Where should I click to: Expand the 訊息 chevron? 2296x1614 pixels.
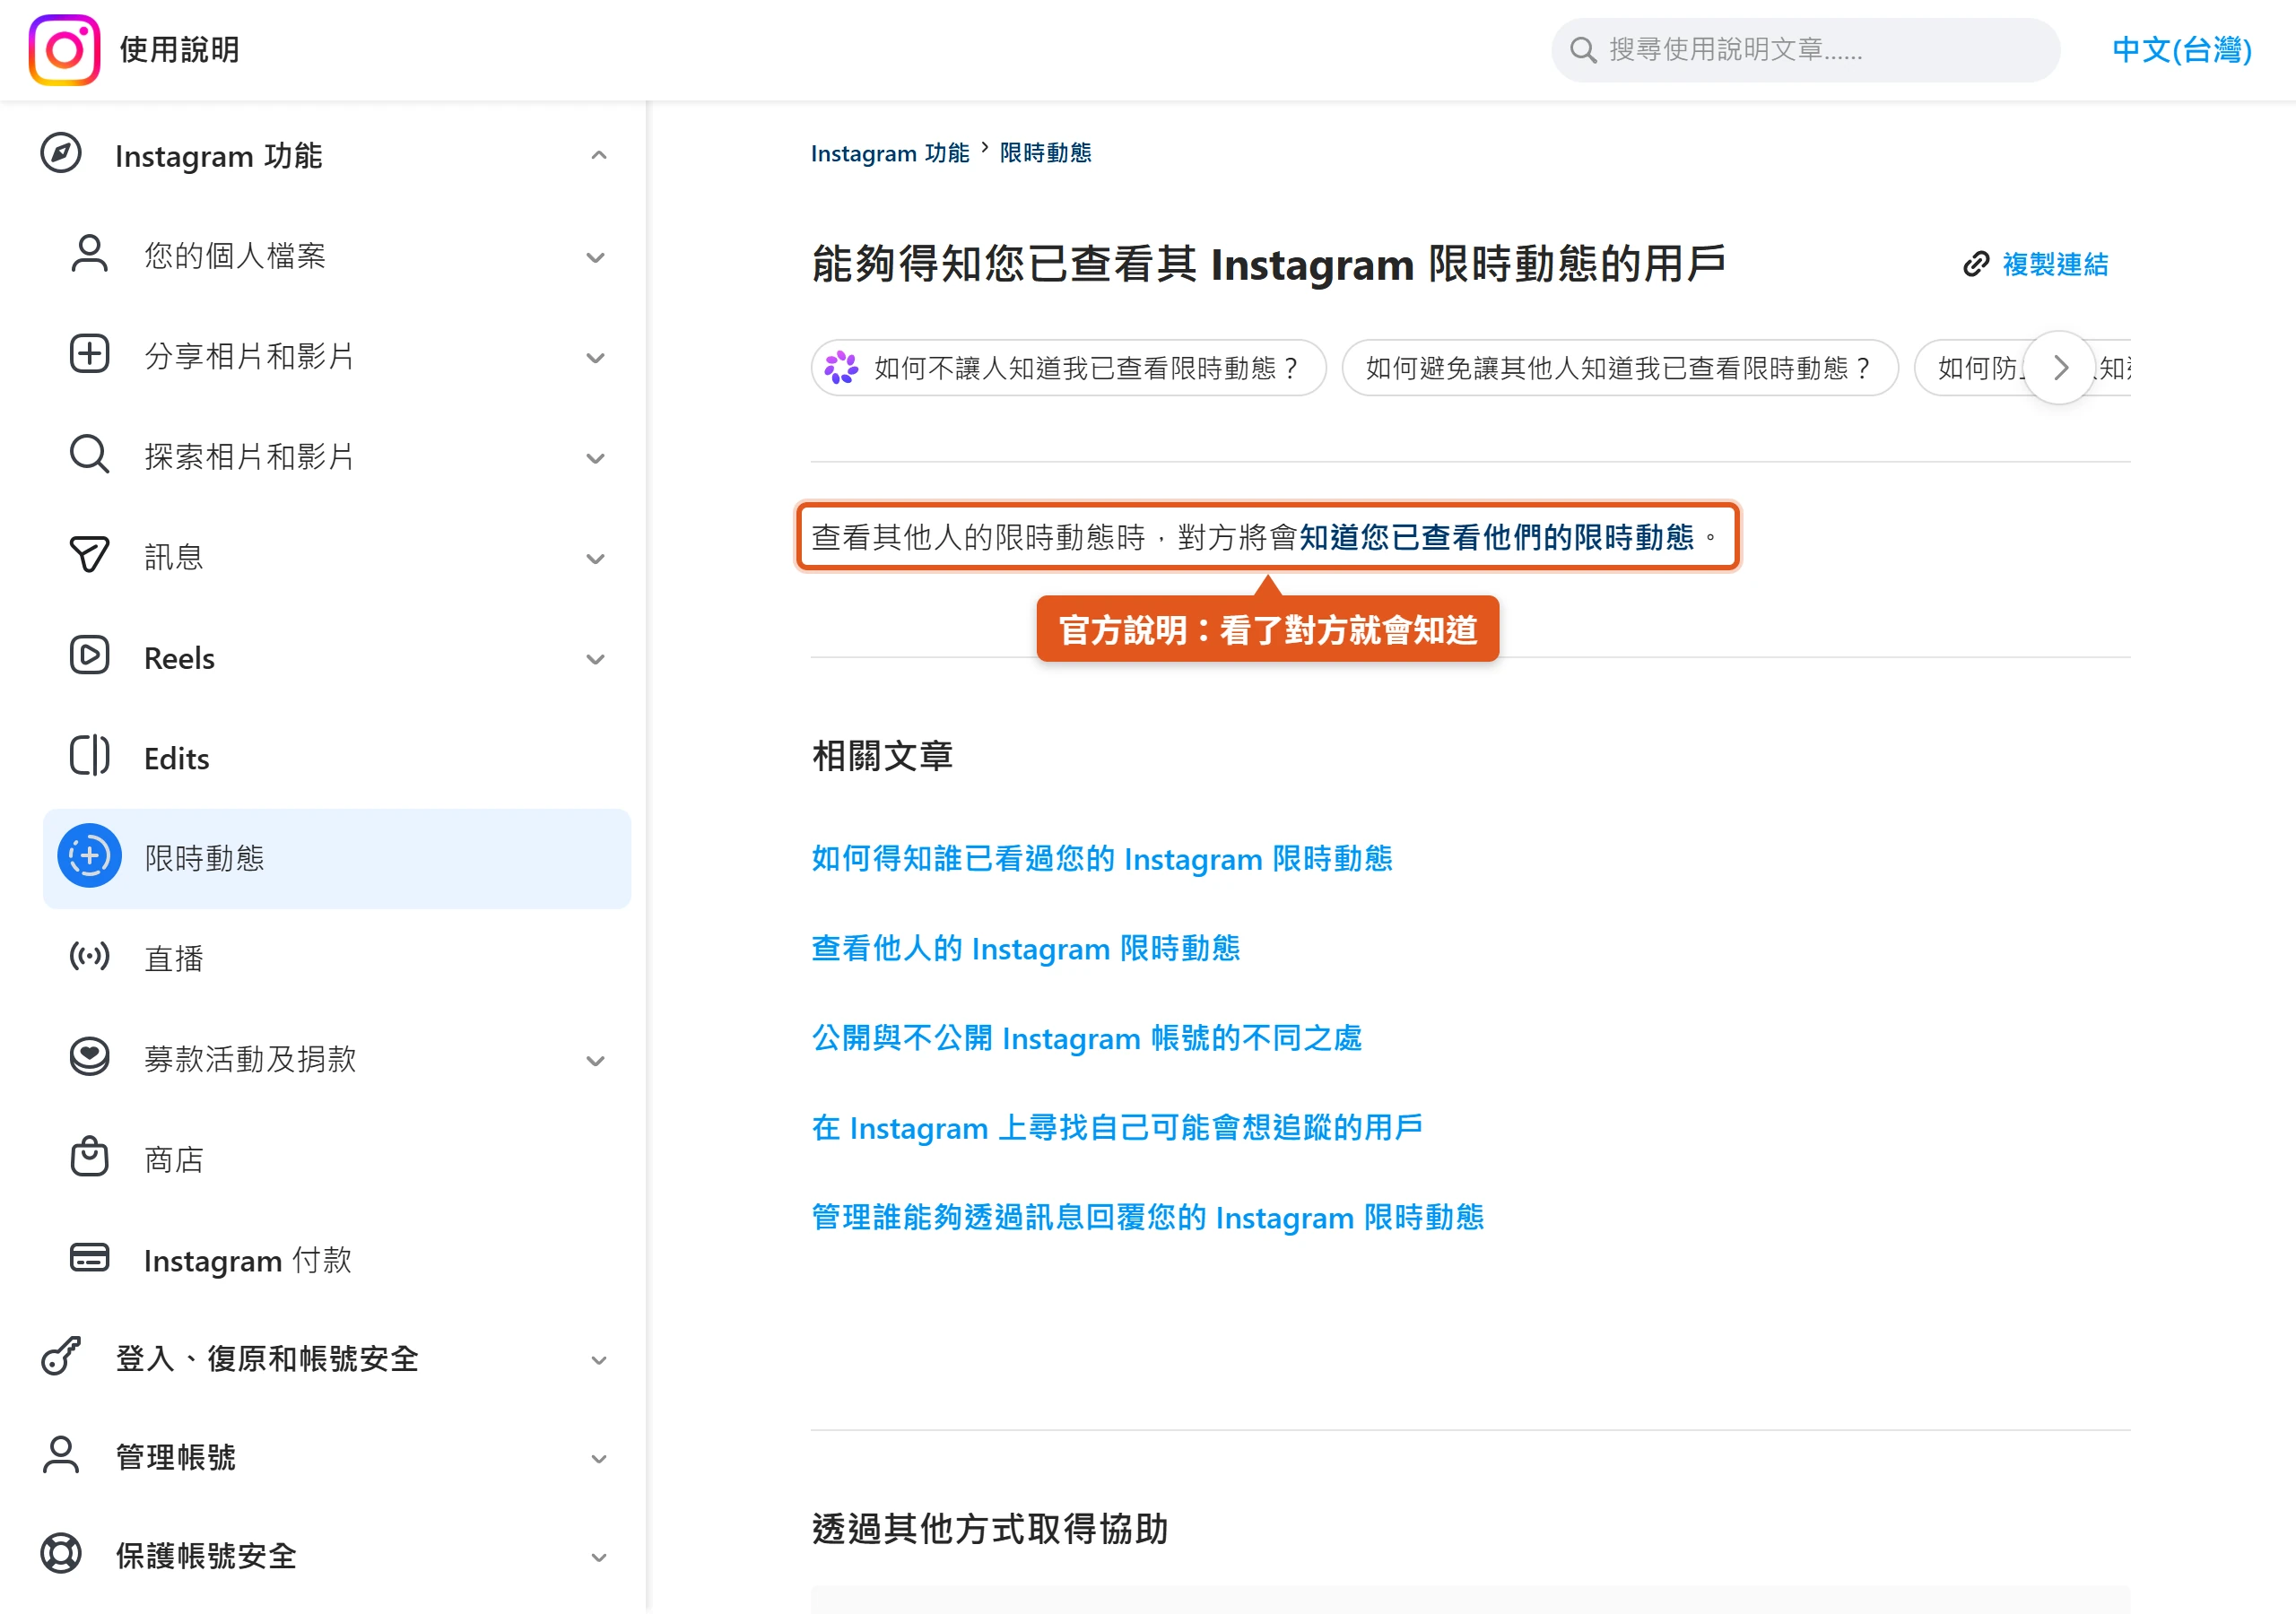tap(595, 559)
